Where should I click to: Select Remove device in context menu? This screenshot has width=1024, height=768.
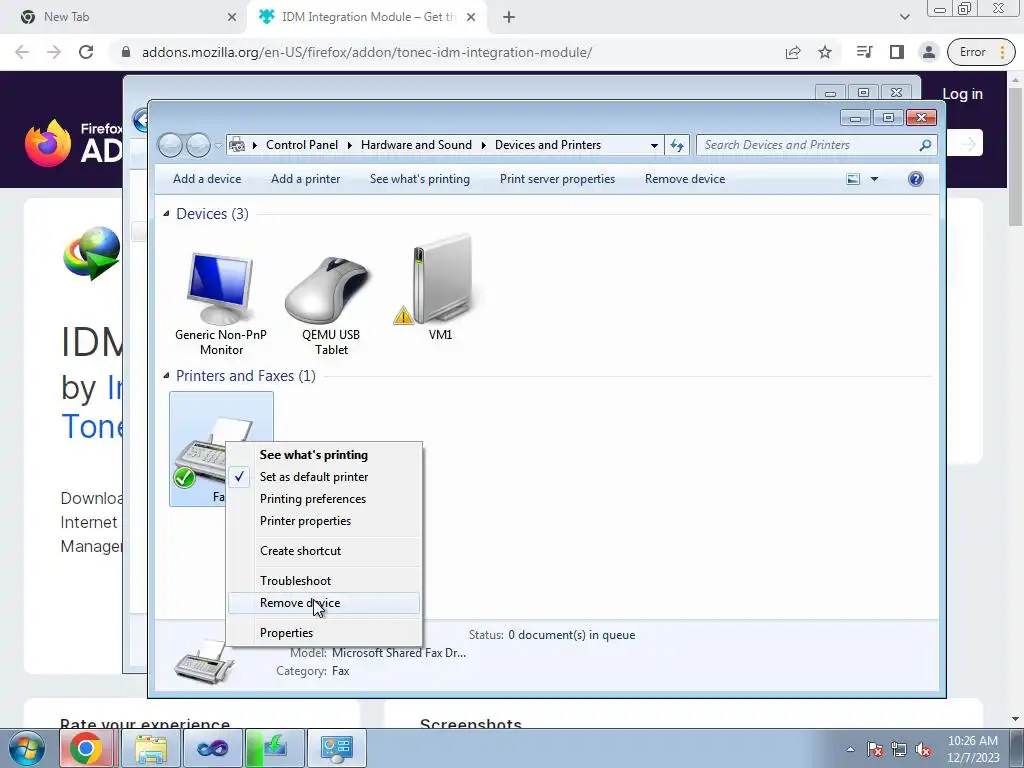click(324, 603)
